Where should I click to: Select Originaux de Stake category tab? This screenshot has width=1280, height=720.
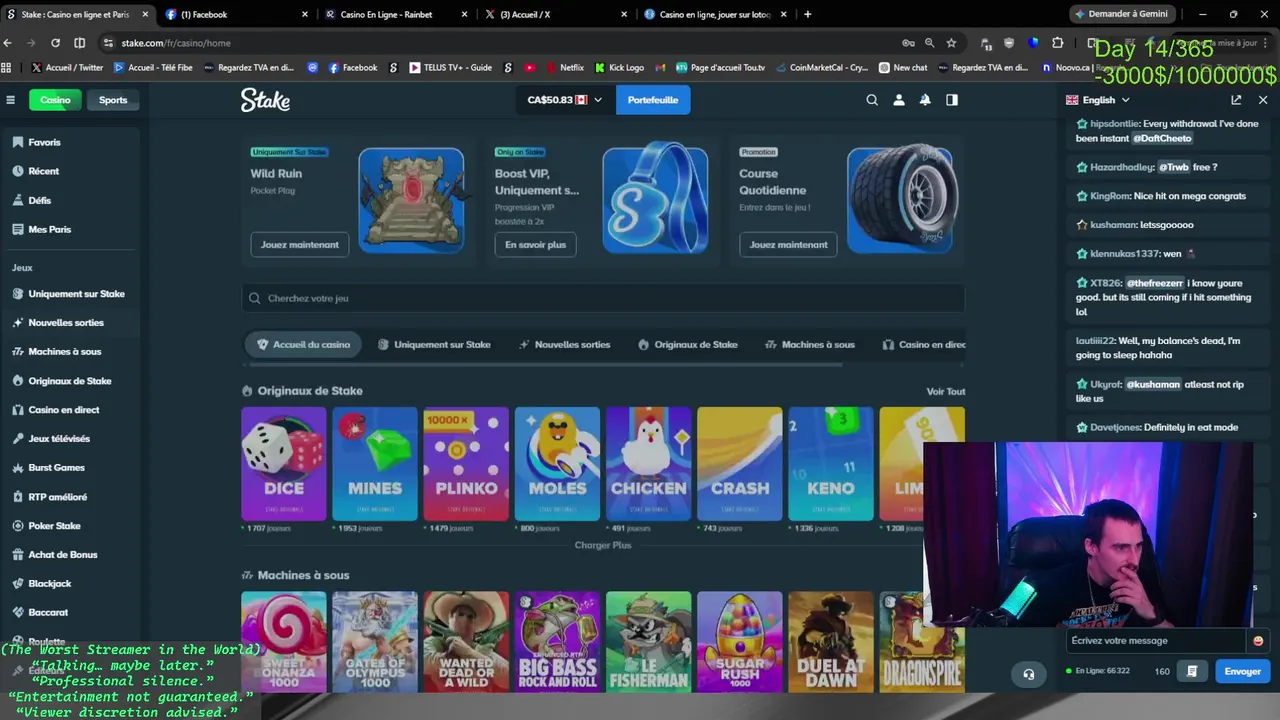(688, 344)
